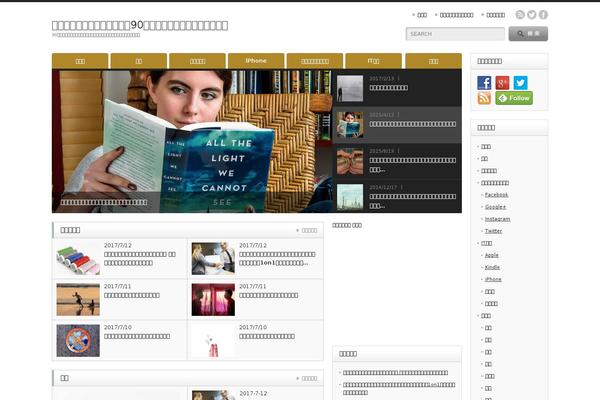Select slider item dated 2014/12/17
The height and width of the screenshot is (400, 600).
point(397,197)
